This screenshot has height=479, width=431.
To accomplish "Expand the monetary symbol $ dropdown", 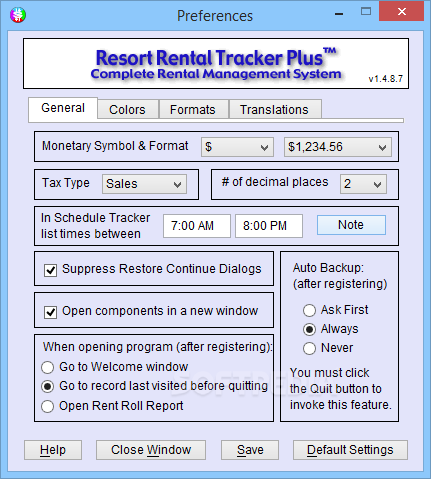I will point(237,147).
